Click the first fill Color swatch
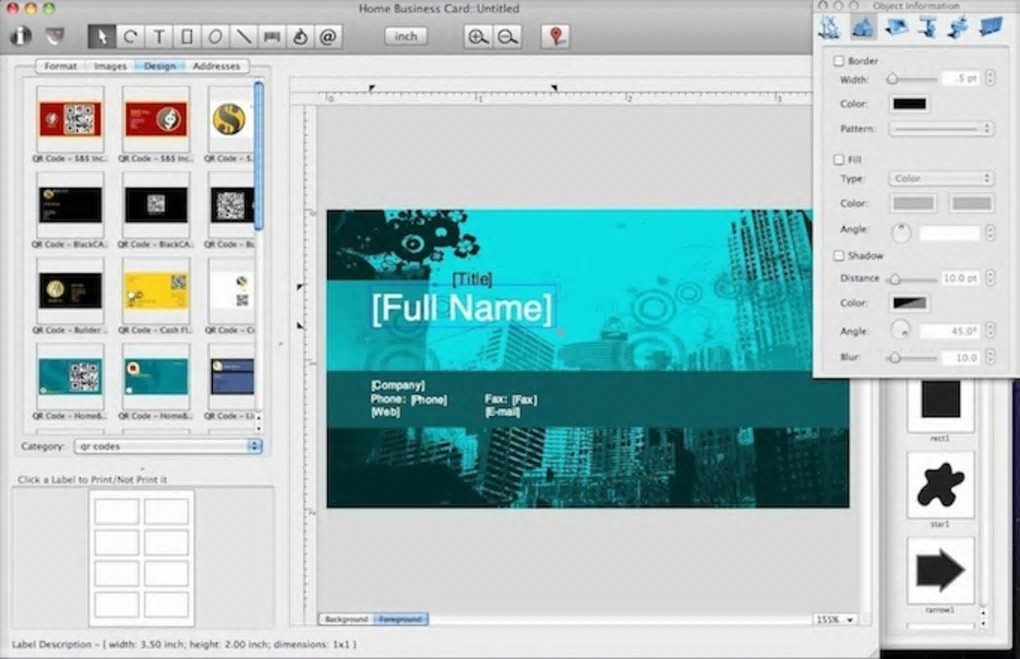 click(x=913, y=204)
